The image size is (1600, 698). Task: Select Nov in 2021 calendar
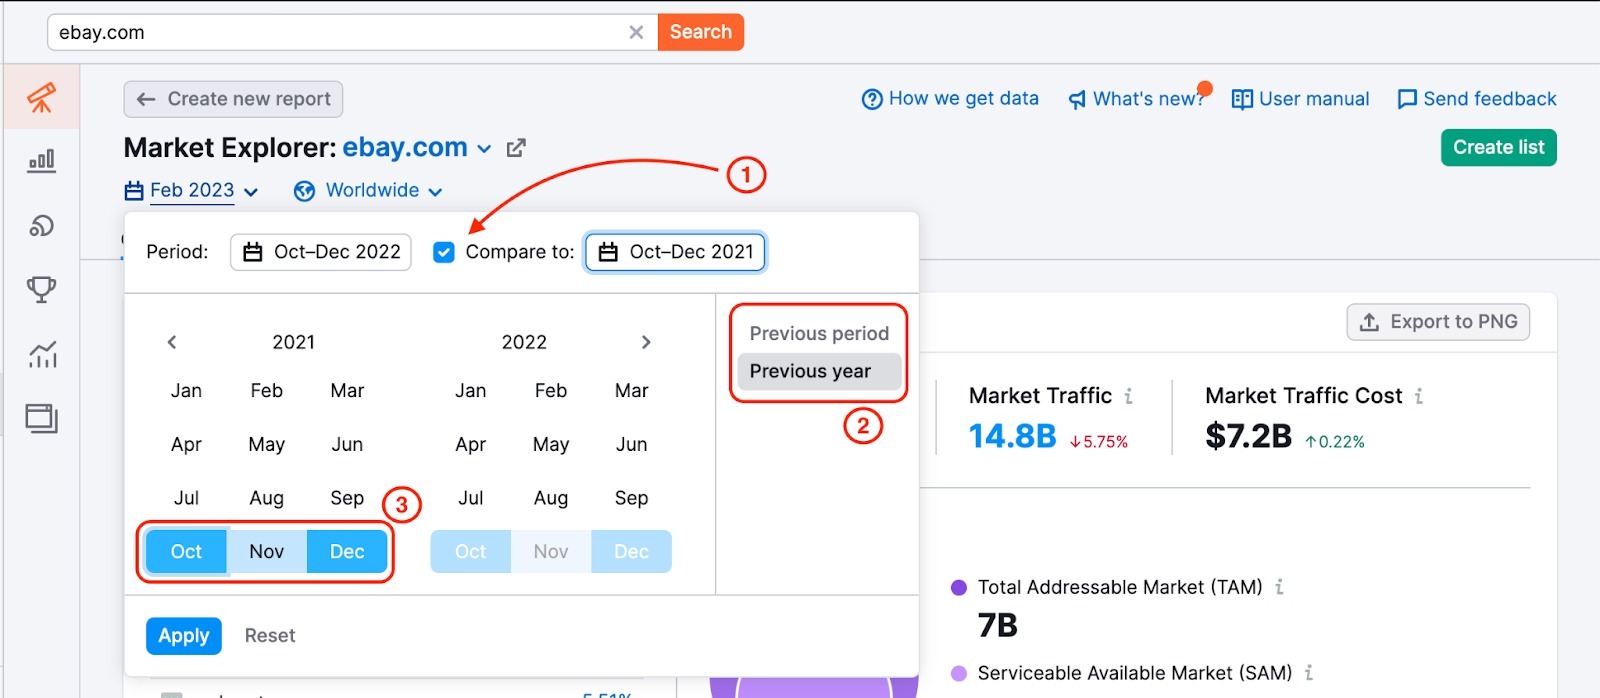[x=267, y=552]
